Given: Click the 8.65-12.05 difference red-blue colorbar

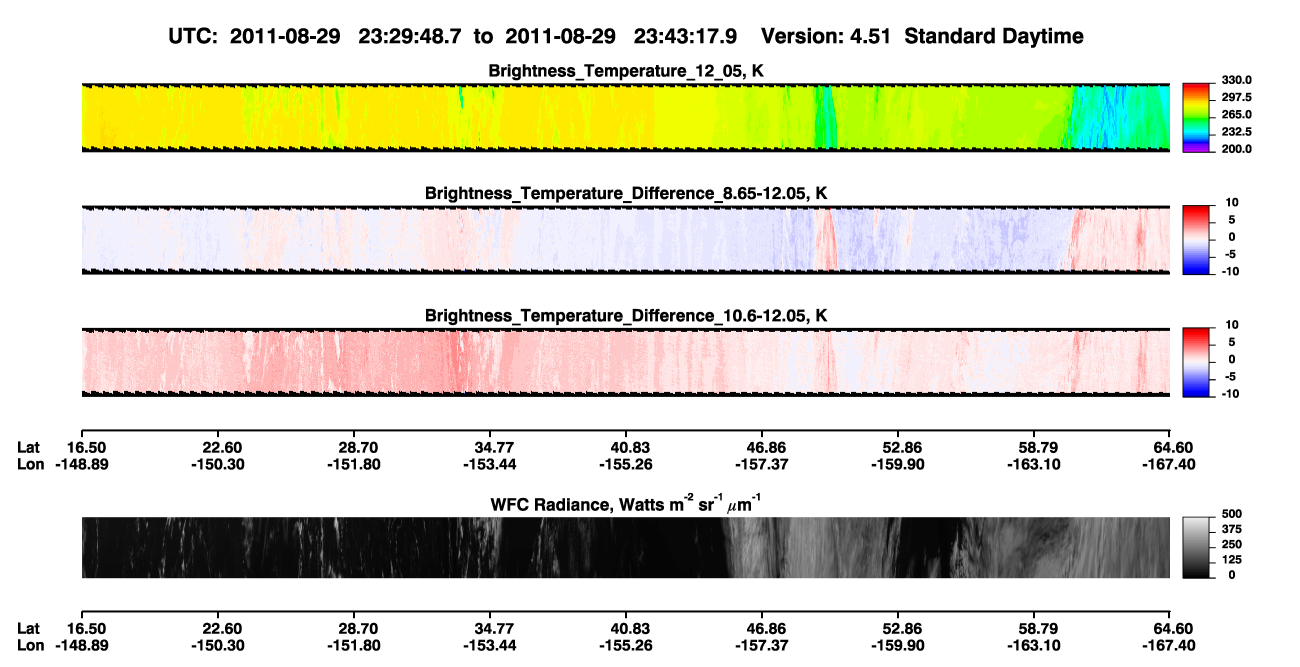Looking at the screenshot, I should (1197, 239).
